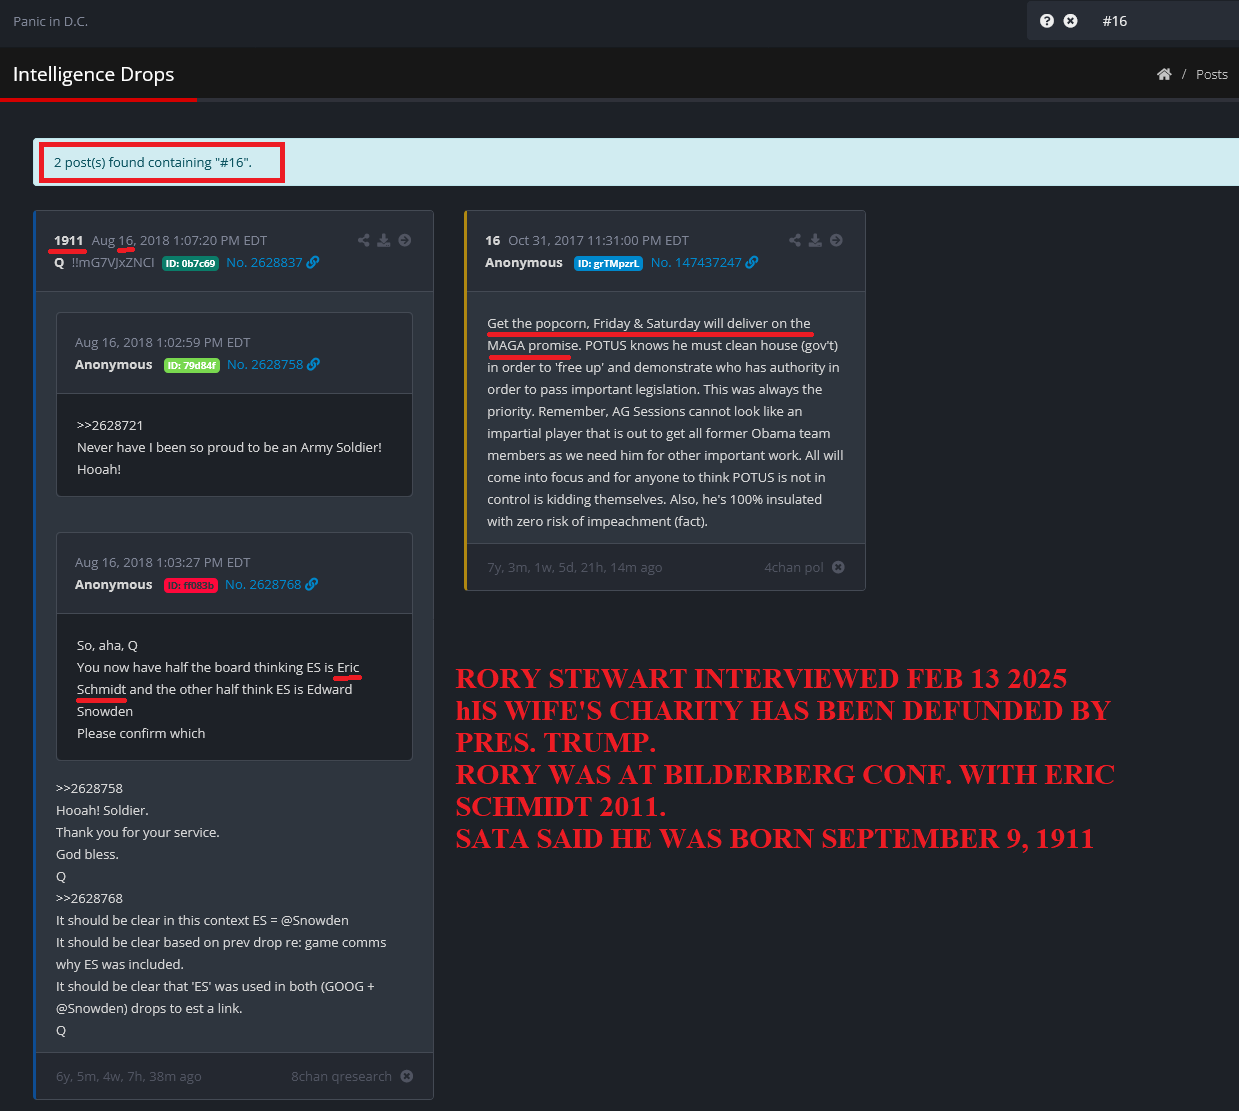Download post 1911 with the download icon
This screenshot has width=1239, height=1111.
pos(384,240)
